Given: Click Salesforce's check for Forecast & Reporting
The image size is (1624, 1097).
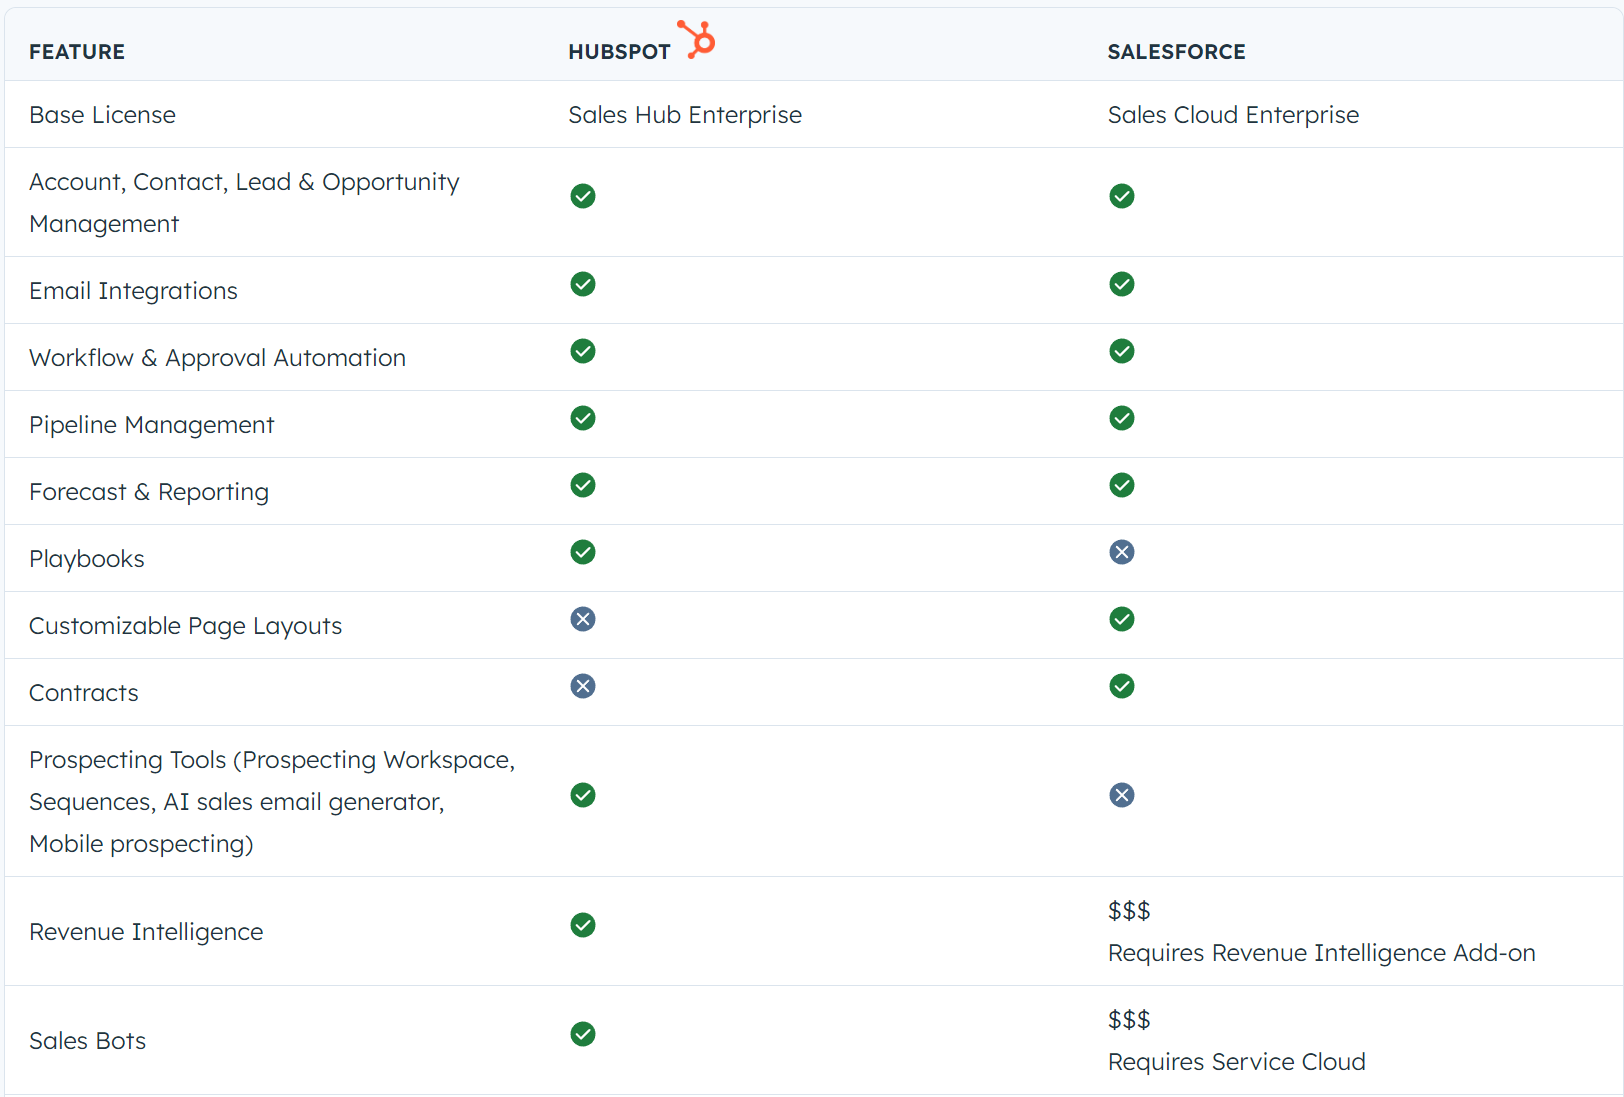Looking at the screenshot, I should point(1122,486).
